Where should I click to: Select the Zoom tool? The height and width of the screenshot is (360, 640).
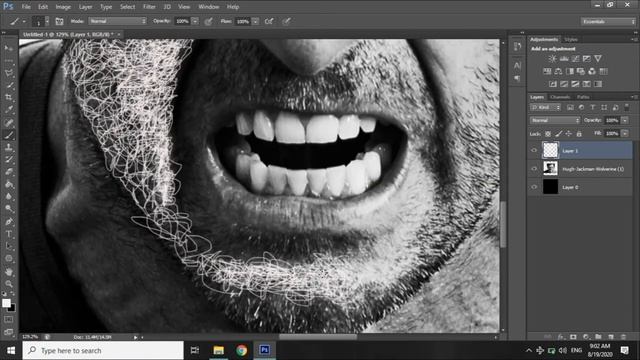pos(9,284)
